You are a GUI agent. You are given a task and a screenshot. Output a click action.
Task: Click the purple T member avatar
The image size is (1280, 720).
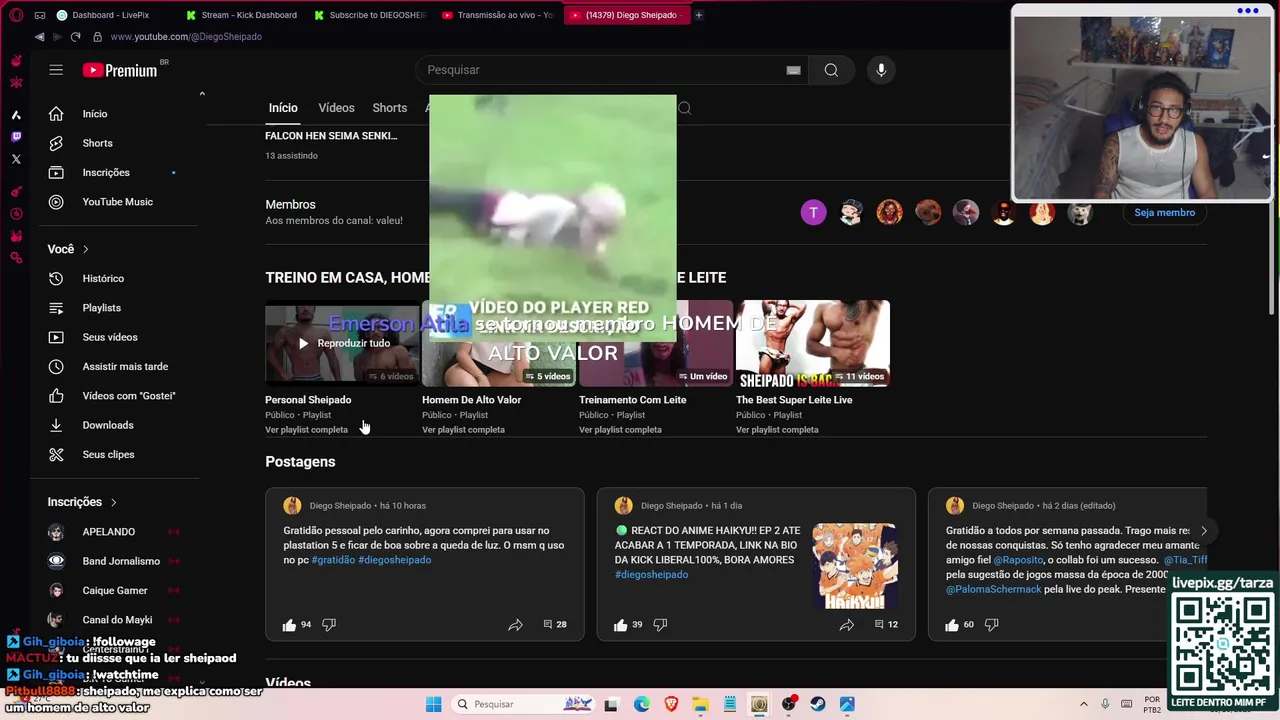(x=813, y=212)
